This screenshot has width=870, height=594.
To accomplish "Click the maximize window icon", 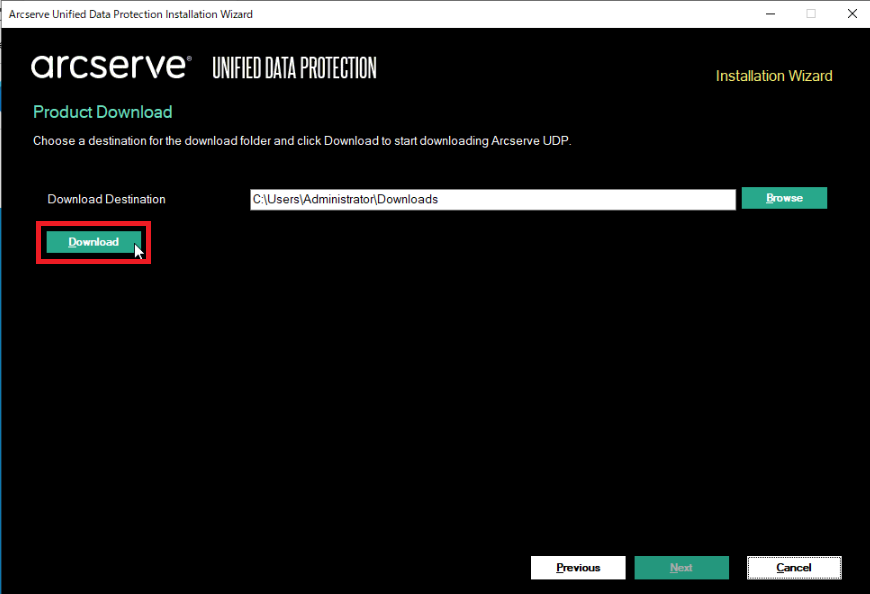I will point(811,14).
